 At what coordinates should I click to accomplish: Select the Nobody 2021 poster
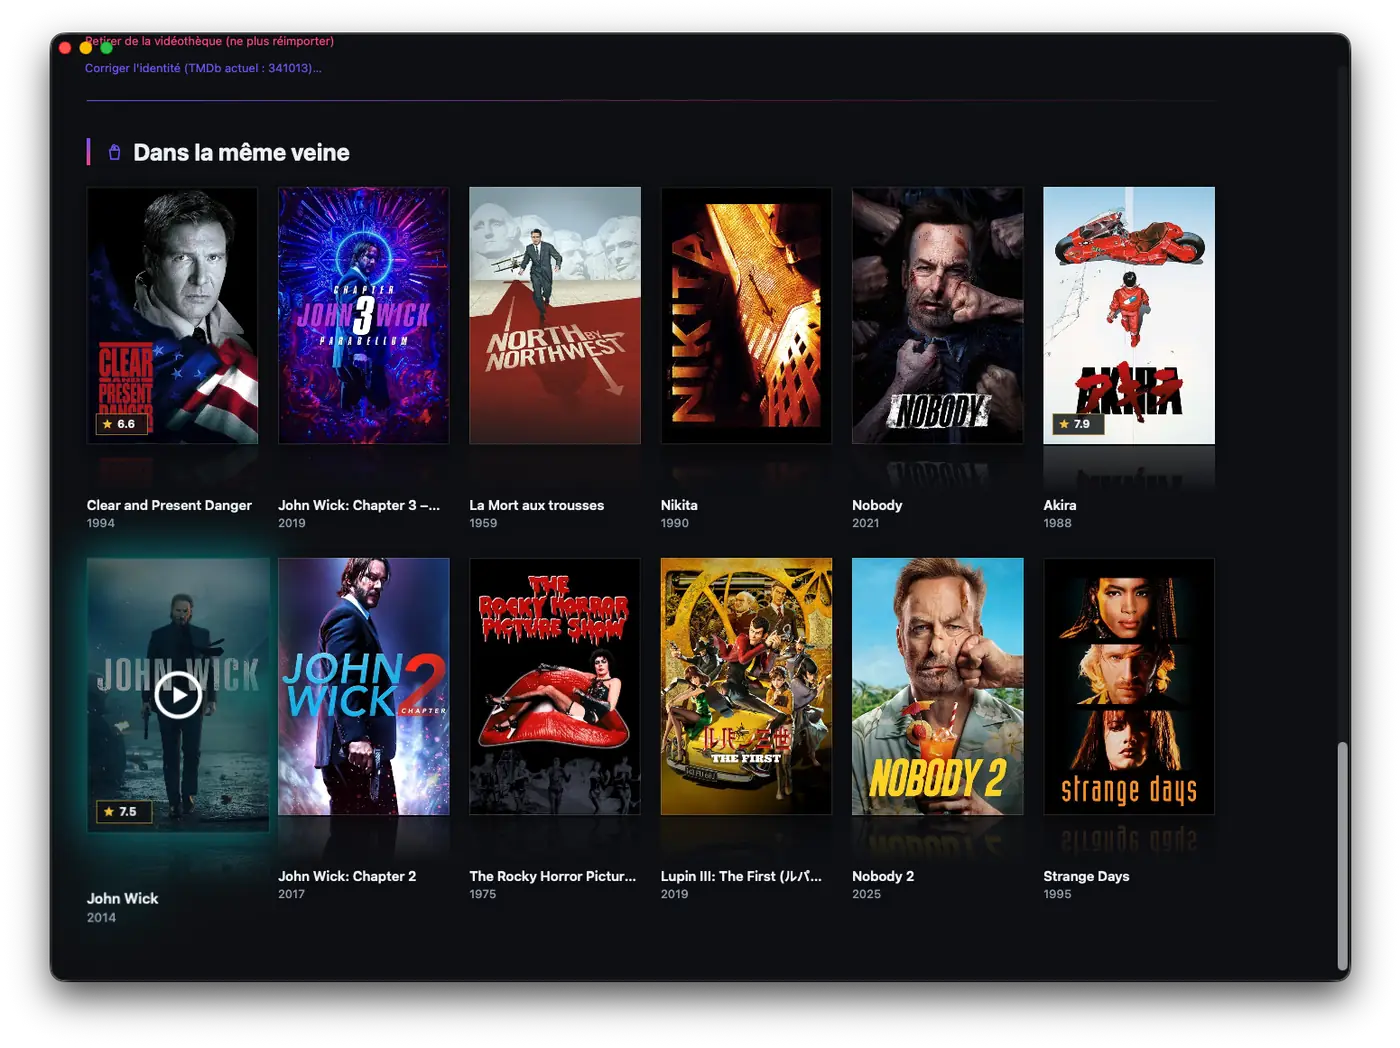(937, 315)
